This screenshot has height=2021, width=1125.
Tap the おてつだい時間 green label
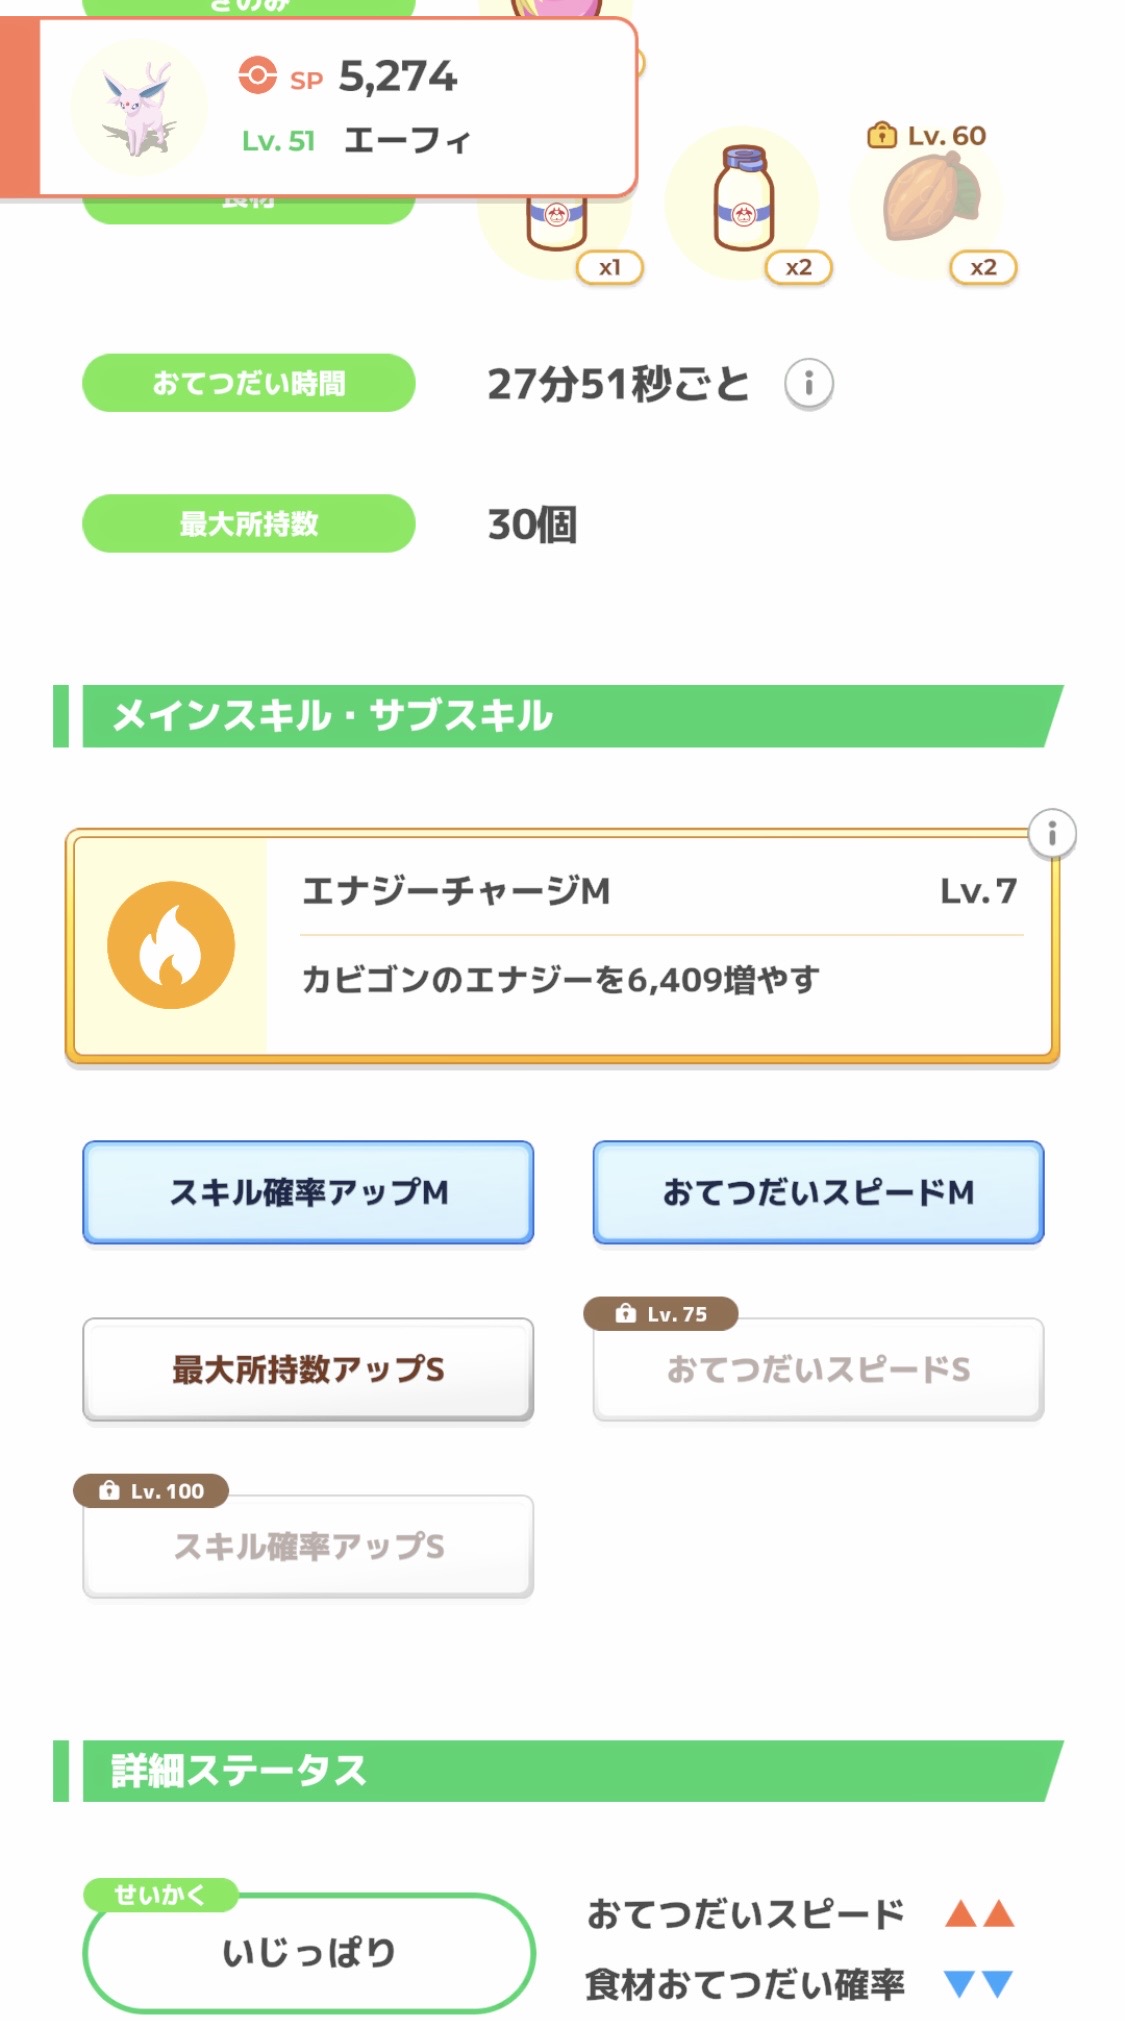248,383
